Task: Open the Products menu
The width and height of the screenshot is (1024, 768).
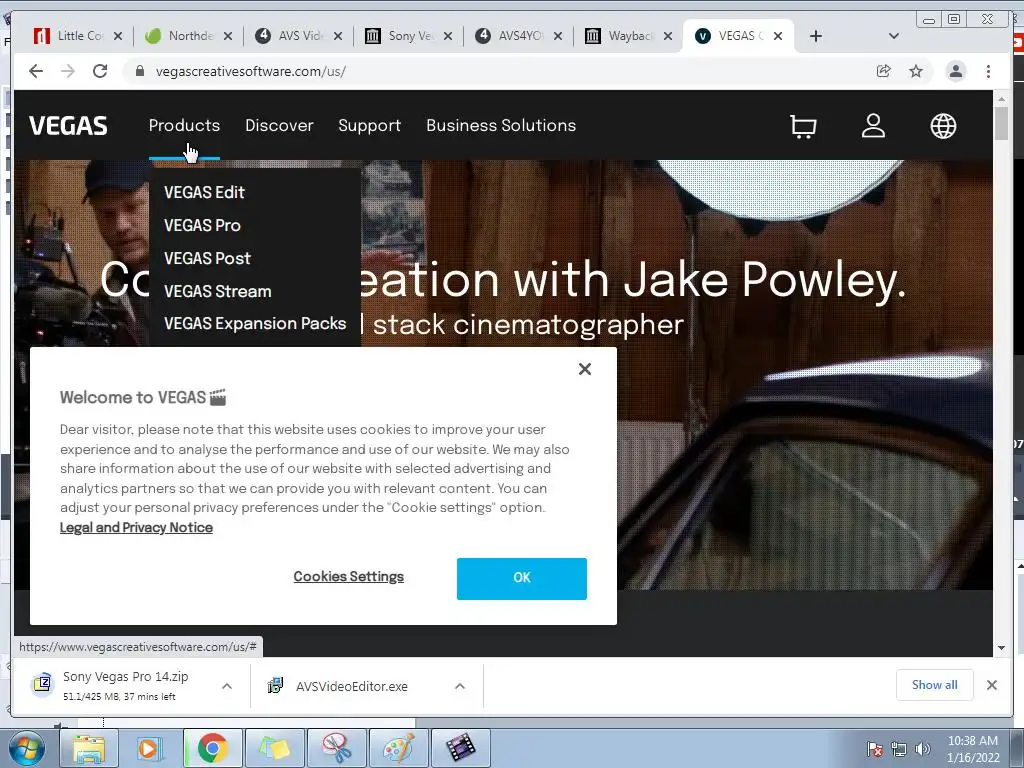Action: (x=184, y=125)
